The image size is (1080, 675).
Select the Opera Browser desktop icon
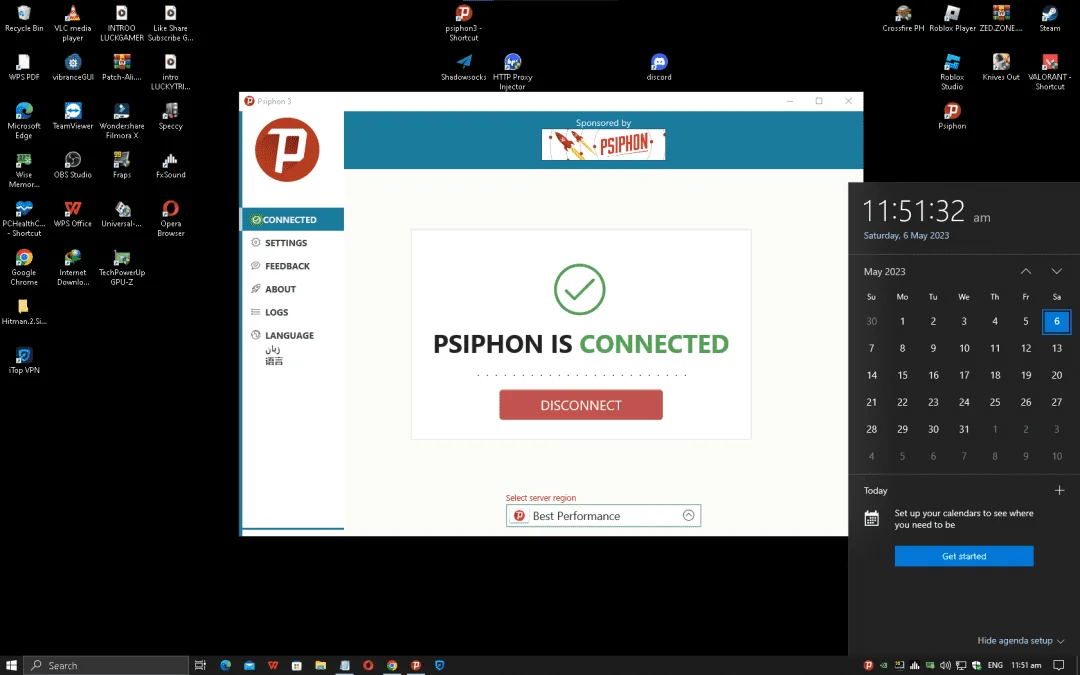click(x=170, y=218)
